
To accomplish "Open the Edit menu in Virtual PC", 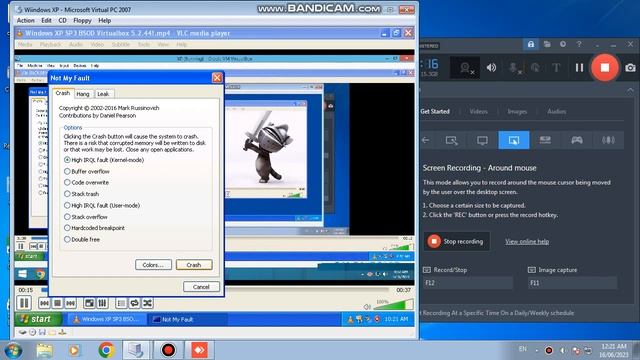I will pos(46,20).
